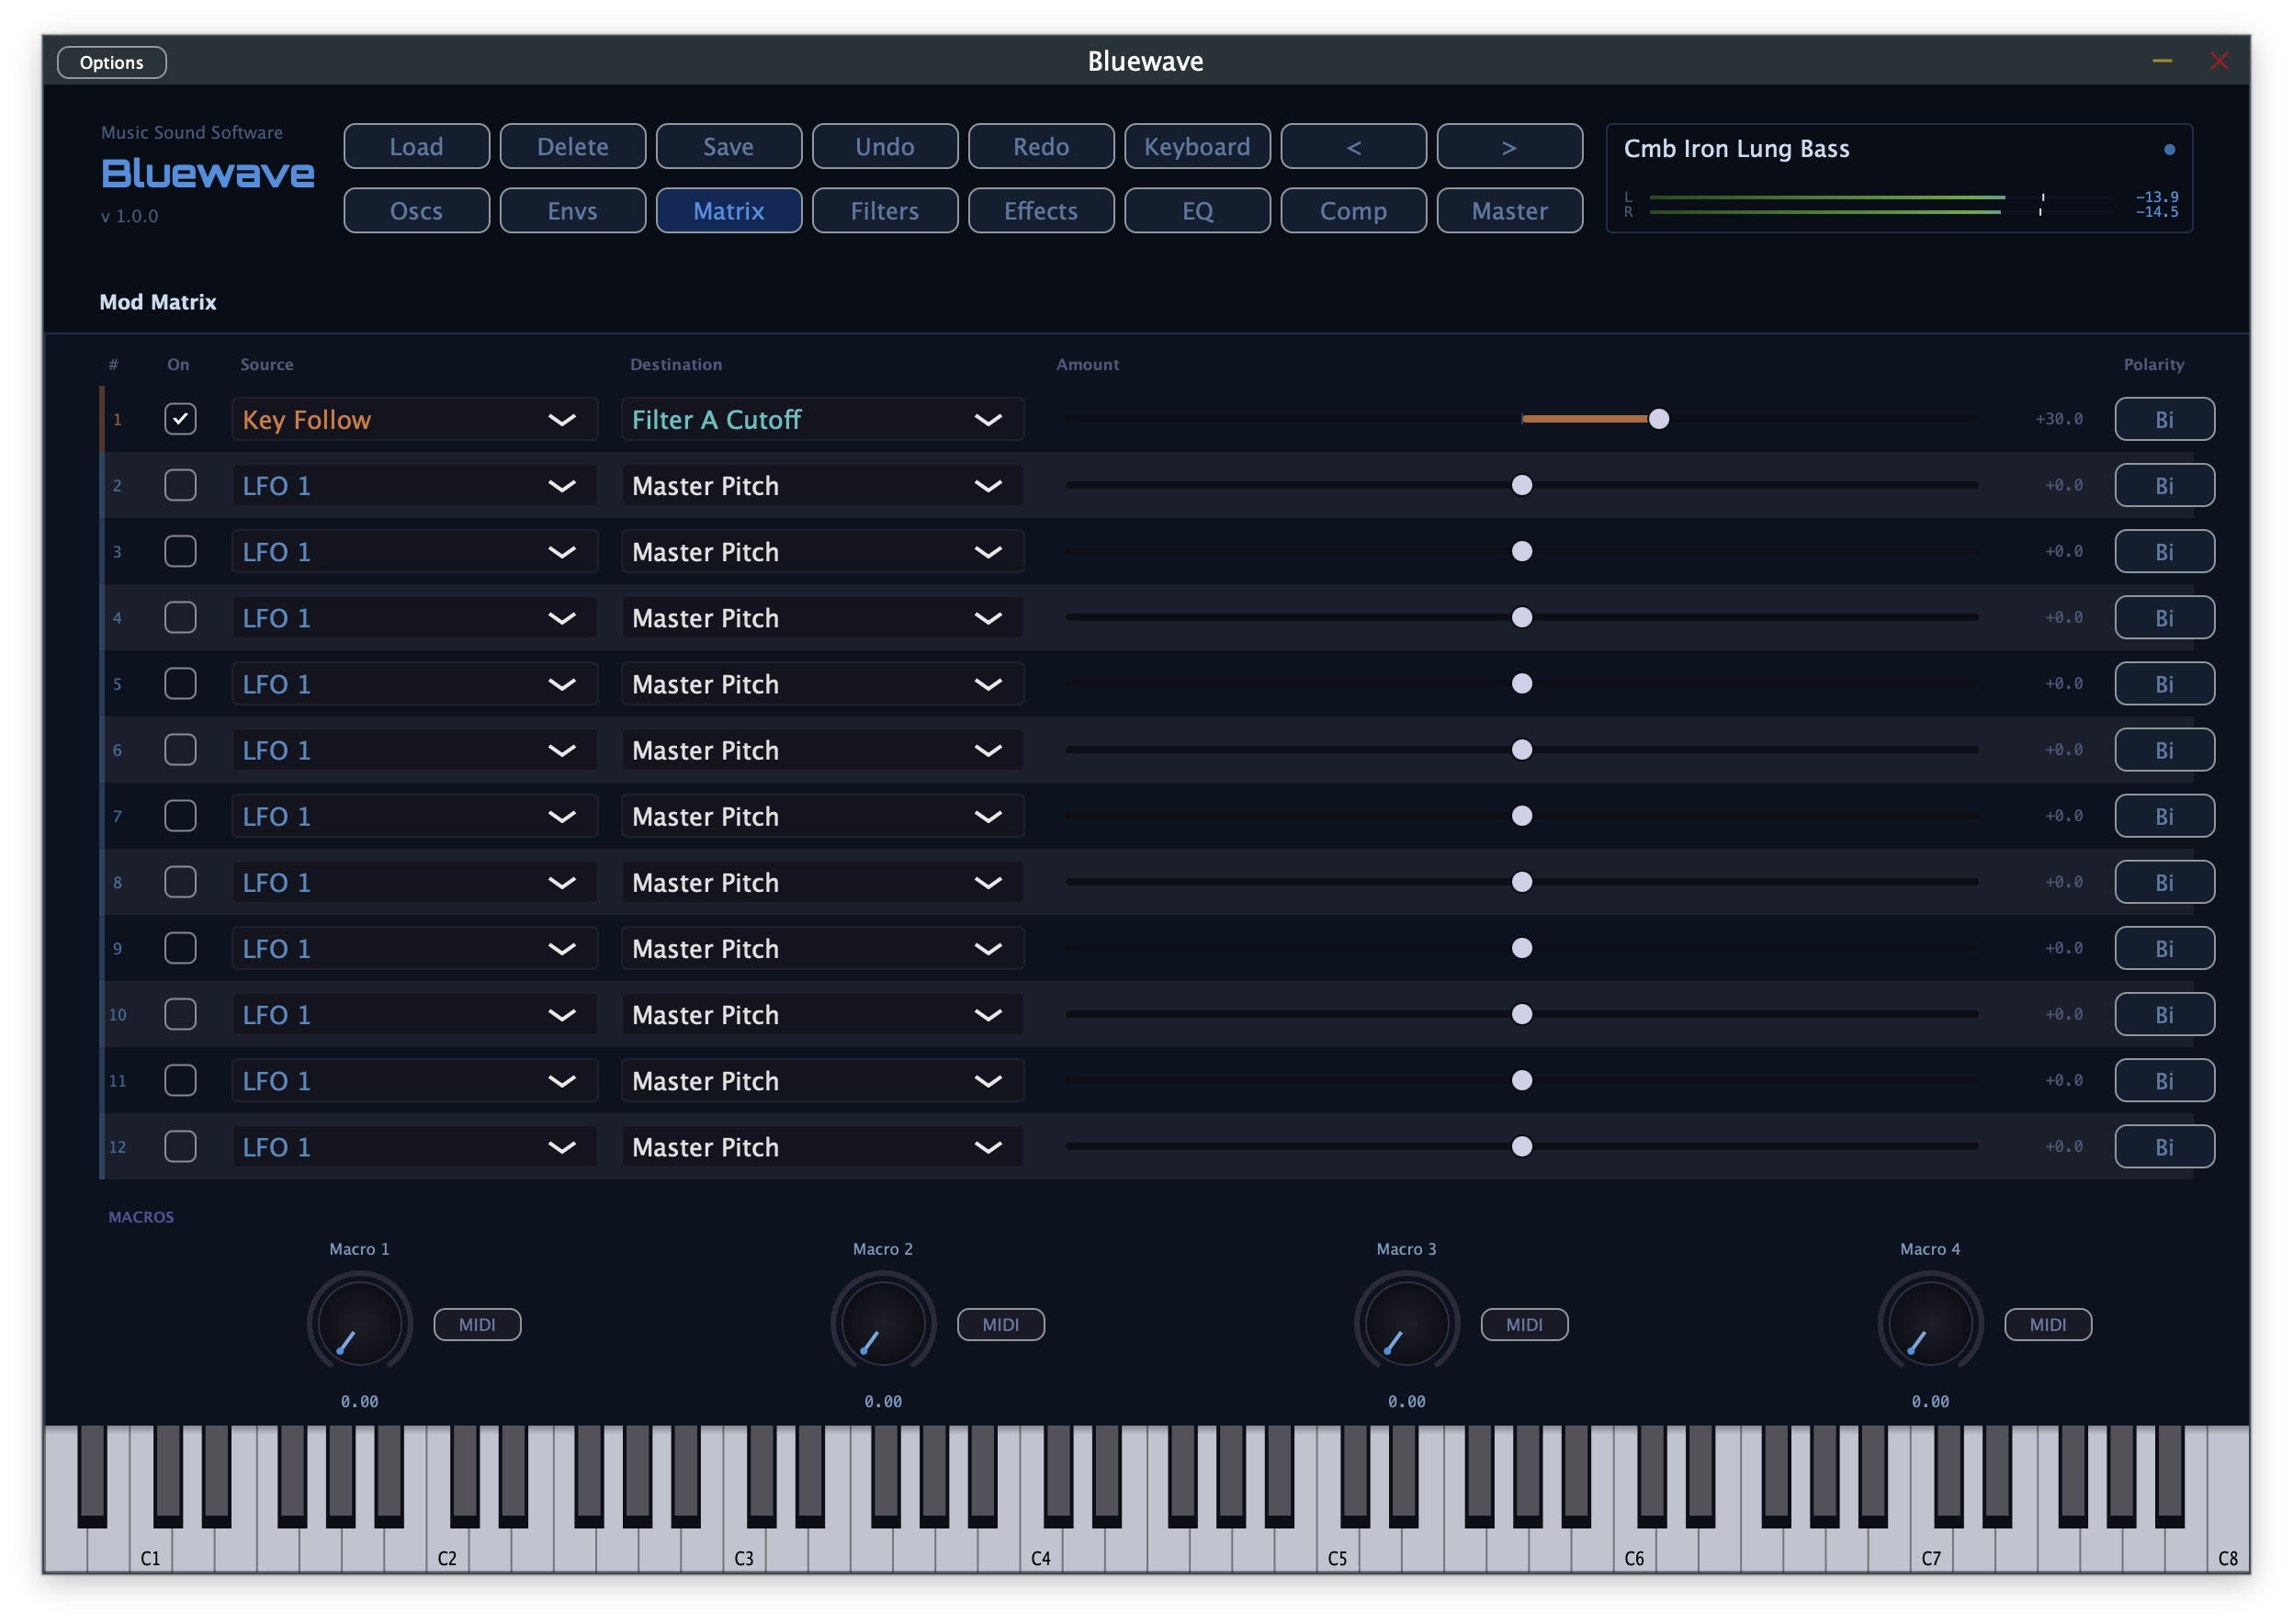Click row 2 amount slider handle

[1521, 485]
